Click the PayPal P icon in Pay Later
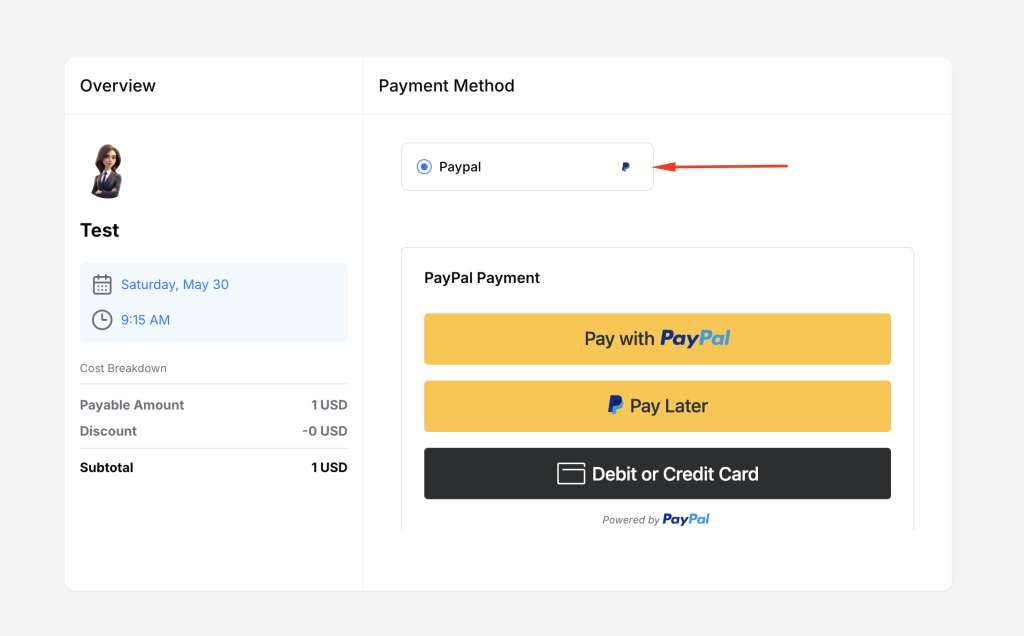Viewport: 1024px width, 636px height. (x=616, y=405)
